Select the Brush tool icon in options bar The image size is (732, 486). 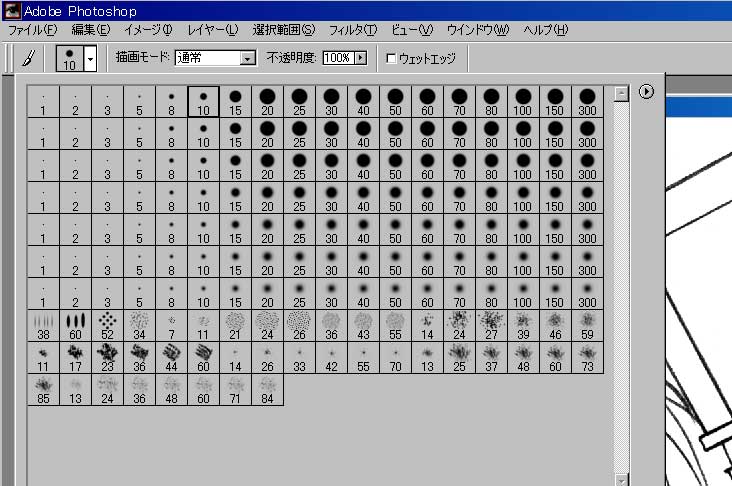(x=29, y=58)
